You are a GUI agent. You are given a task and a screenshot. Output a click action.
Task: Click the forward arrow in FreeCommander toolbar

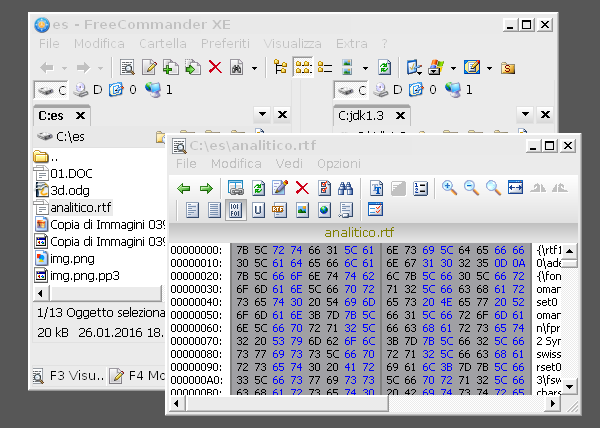click(83, 68)
